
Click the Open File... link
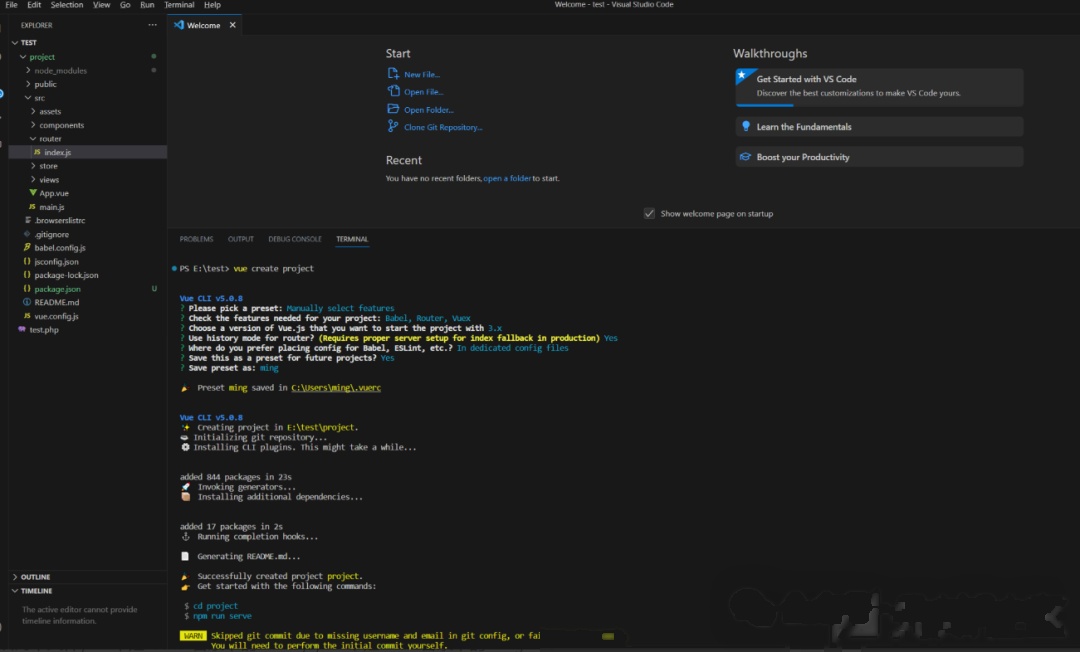(424, 92)
